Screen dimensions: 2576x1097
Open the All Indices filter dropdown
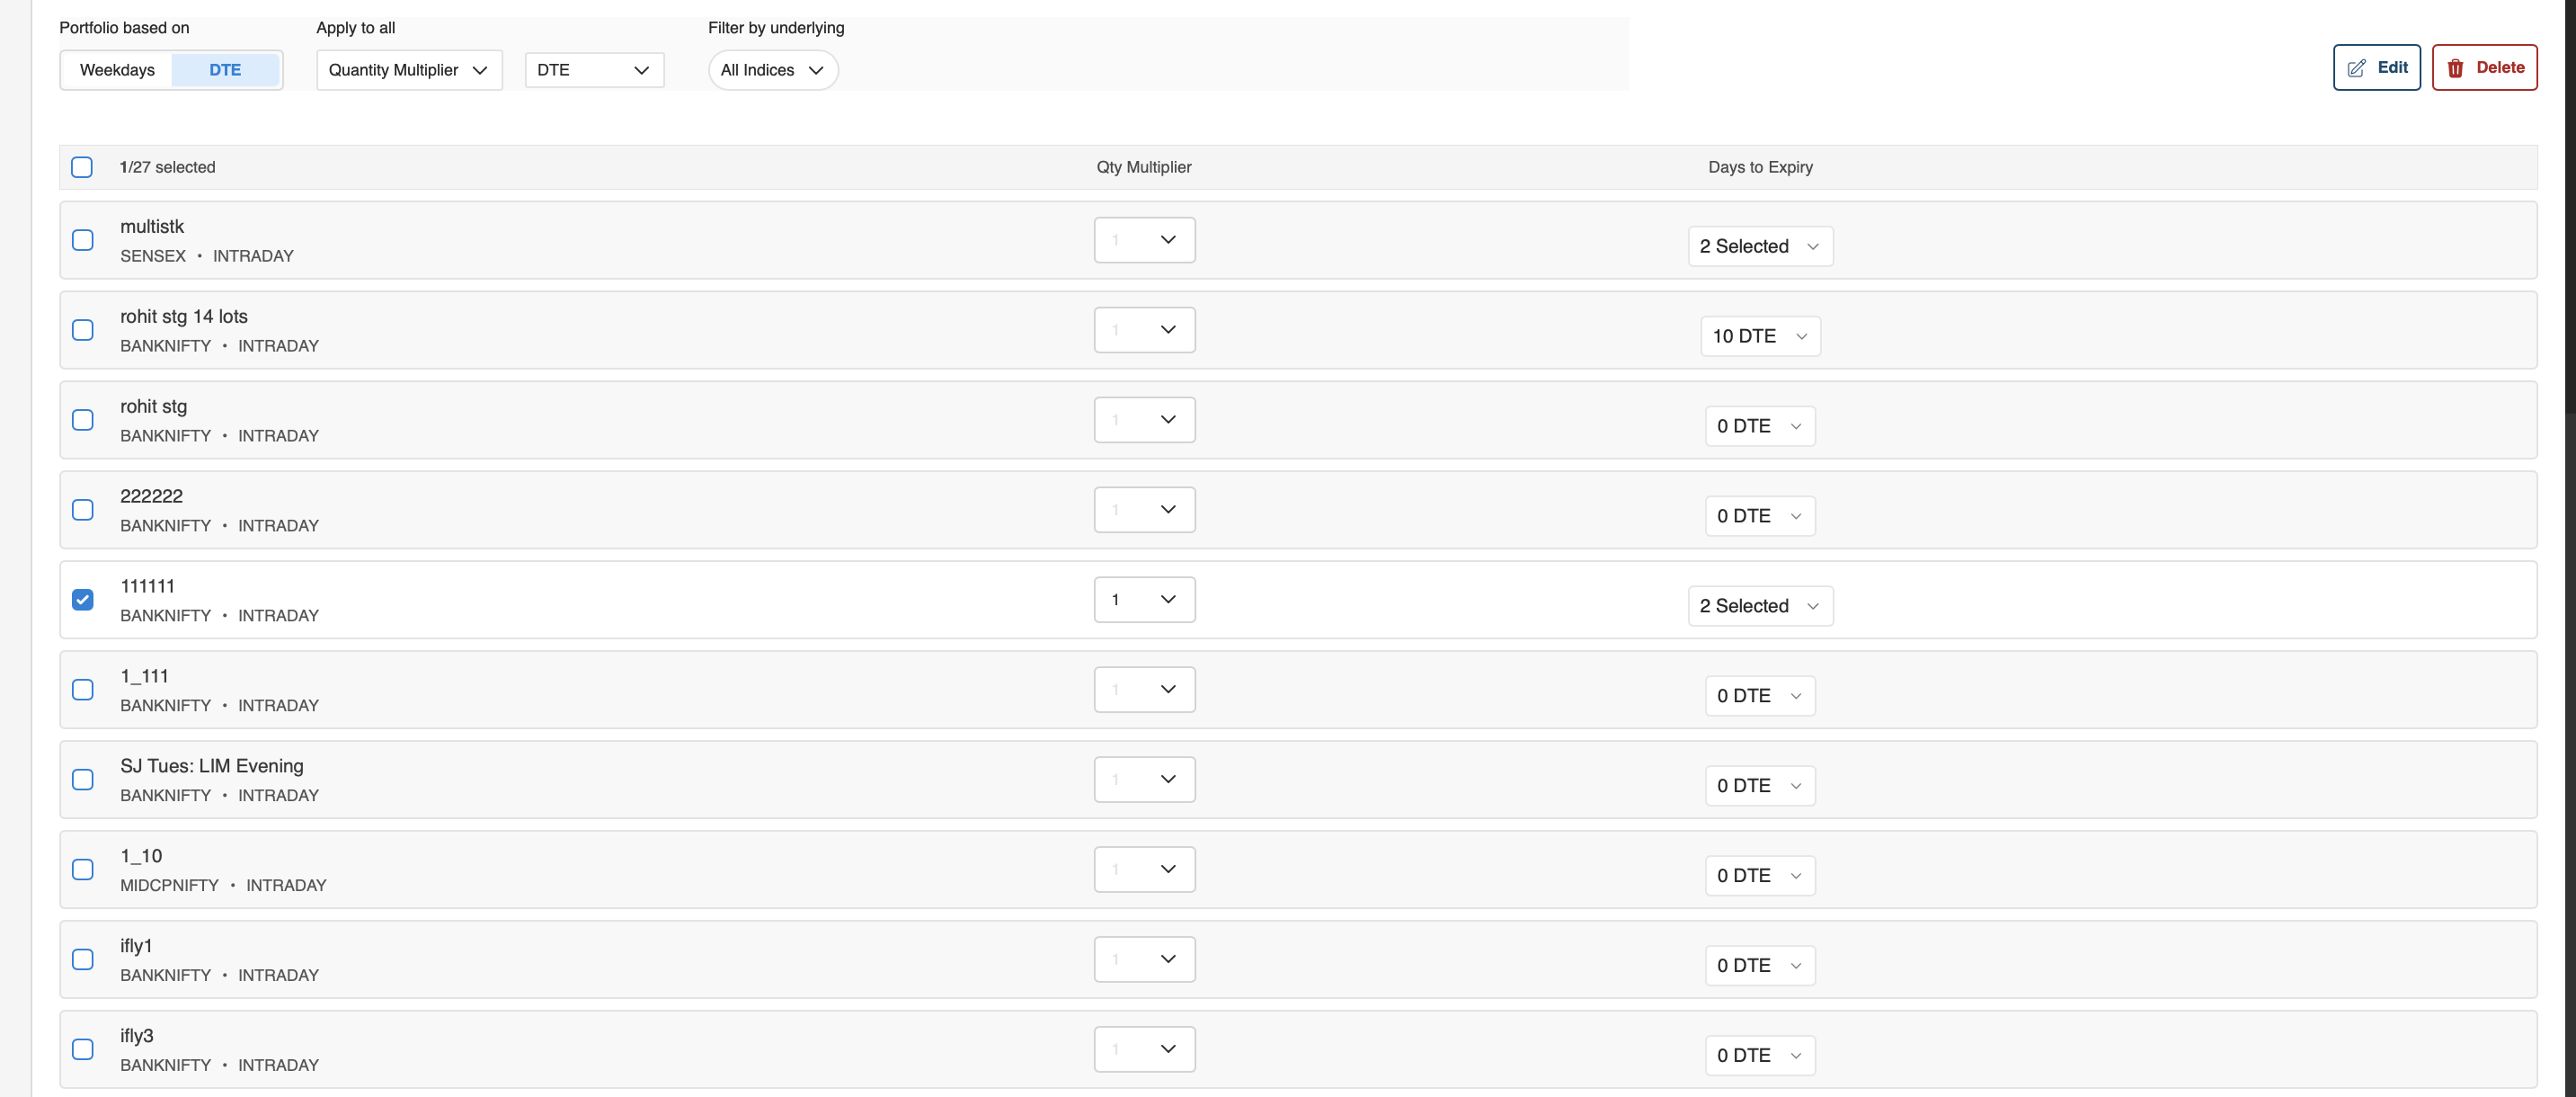click(x=772, y=69)
